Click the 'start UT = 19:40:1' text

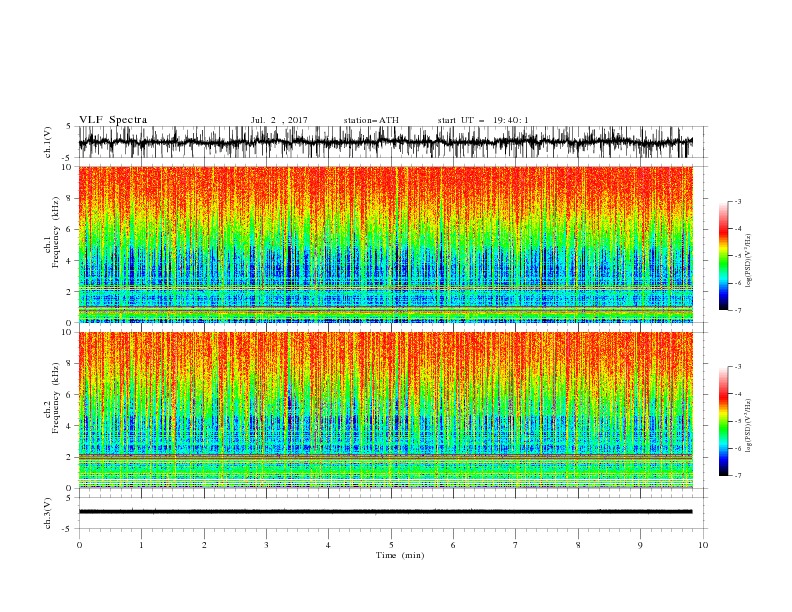(x=483, y=120)
